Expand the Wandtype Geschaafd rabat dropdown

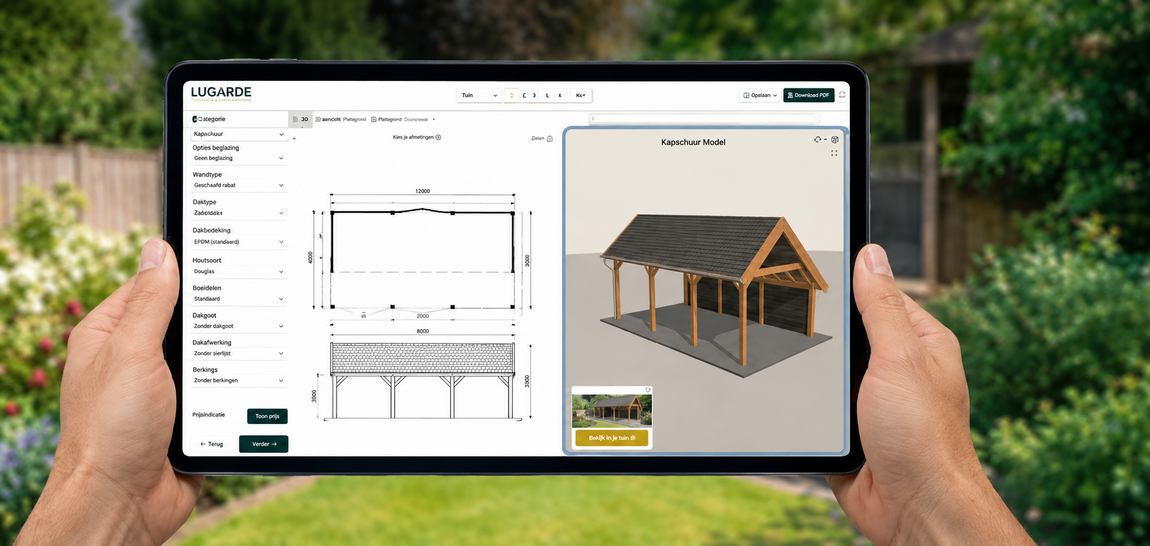coord(238,186)
